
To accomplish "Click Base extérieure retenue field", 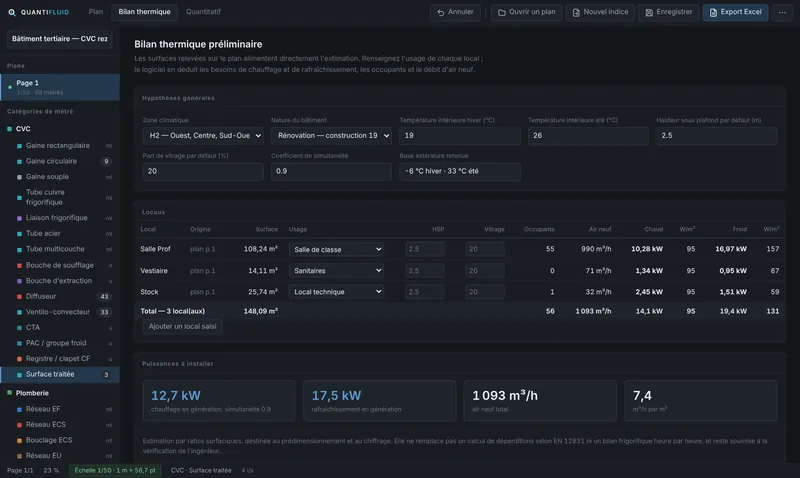I will click(x=460, y=171).
